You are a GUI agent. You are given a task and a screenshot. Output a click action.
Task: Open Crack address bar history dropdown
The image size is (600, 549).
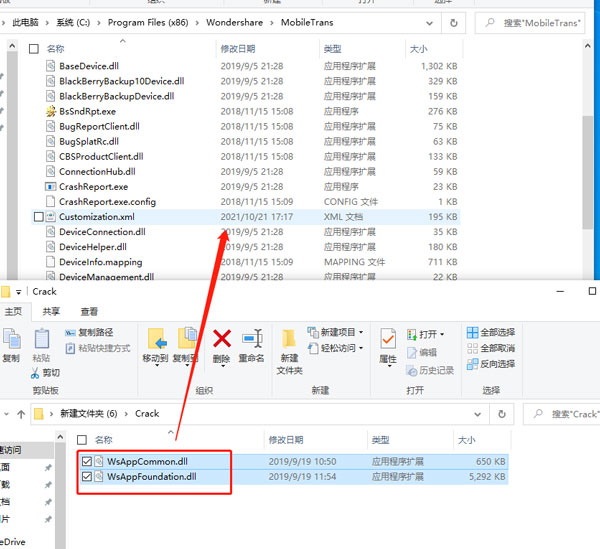pyautogui.click(x=478, y=414)
